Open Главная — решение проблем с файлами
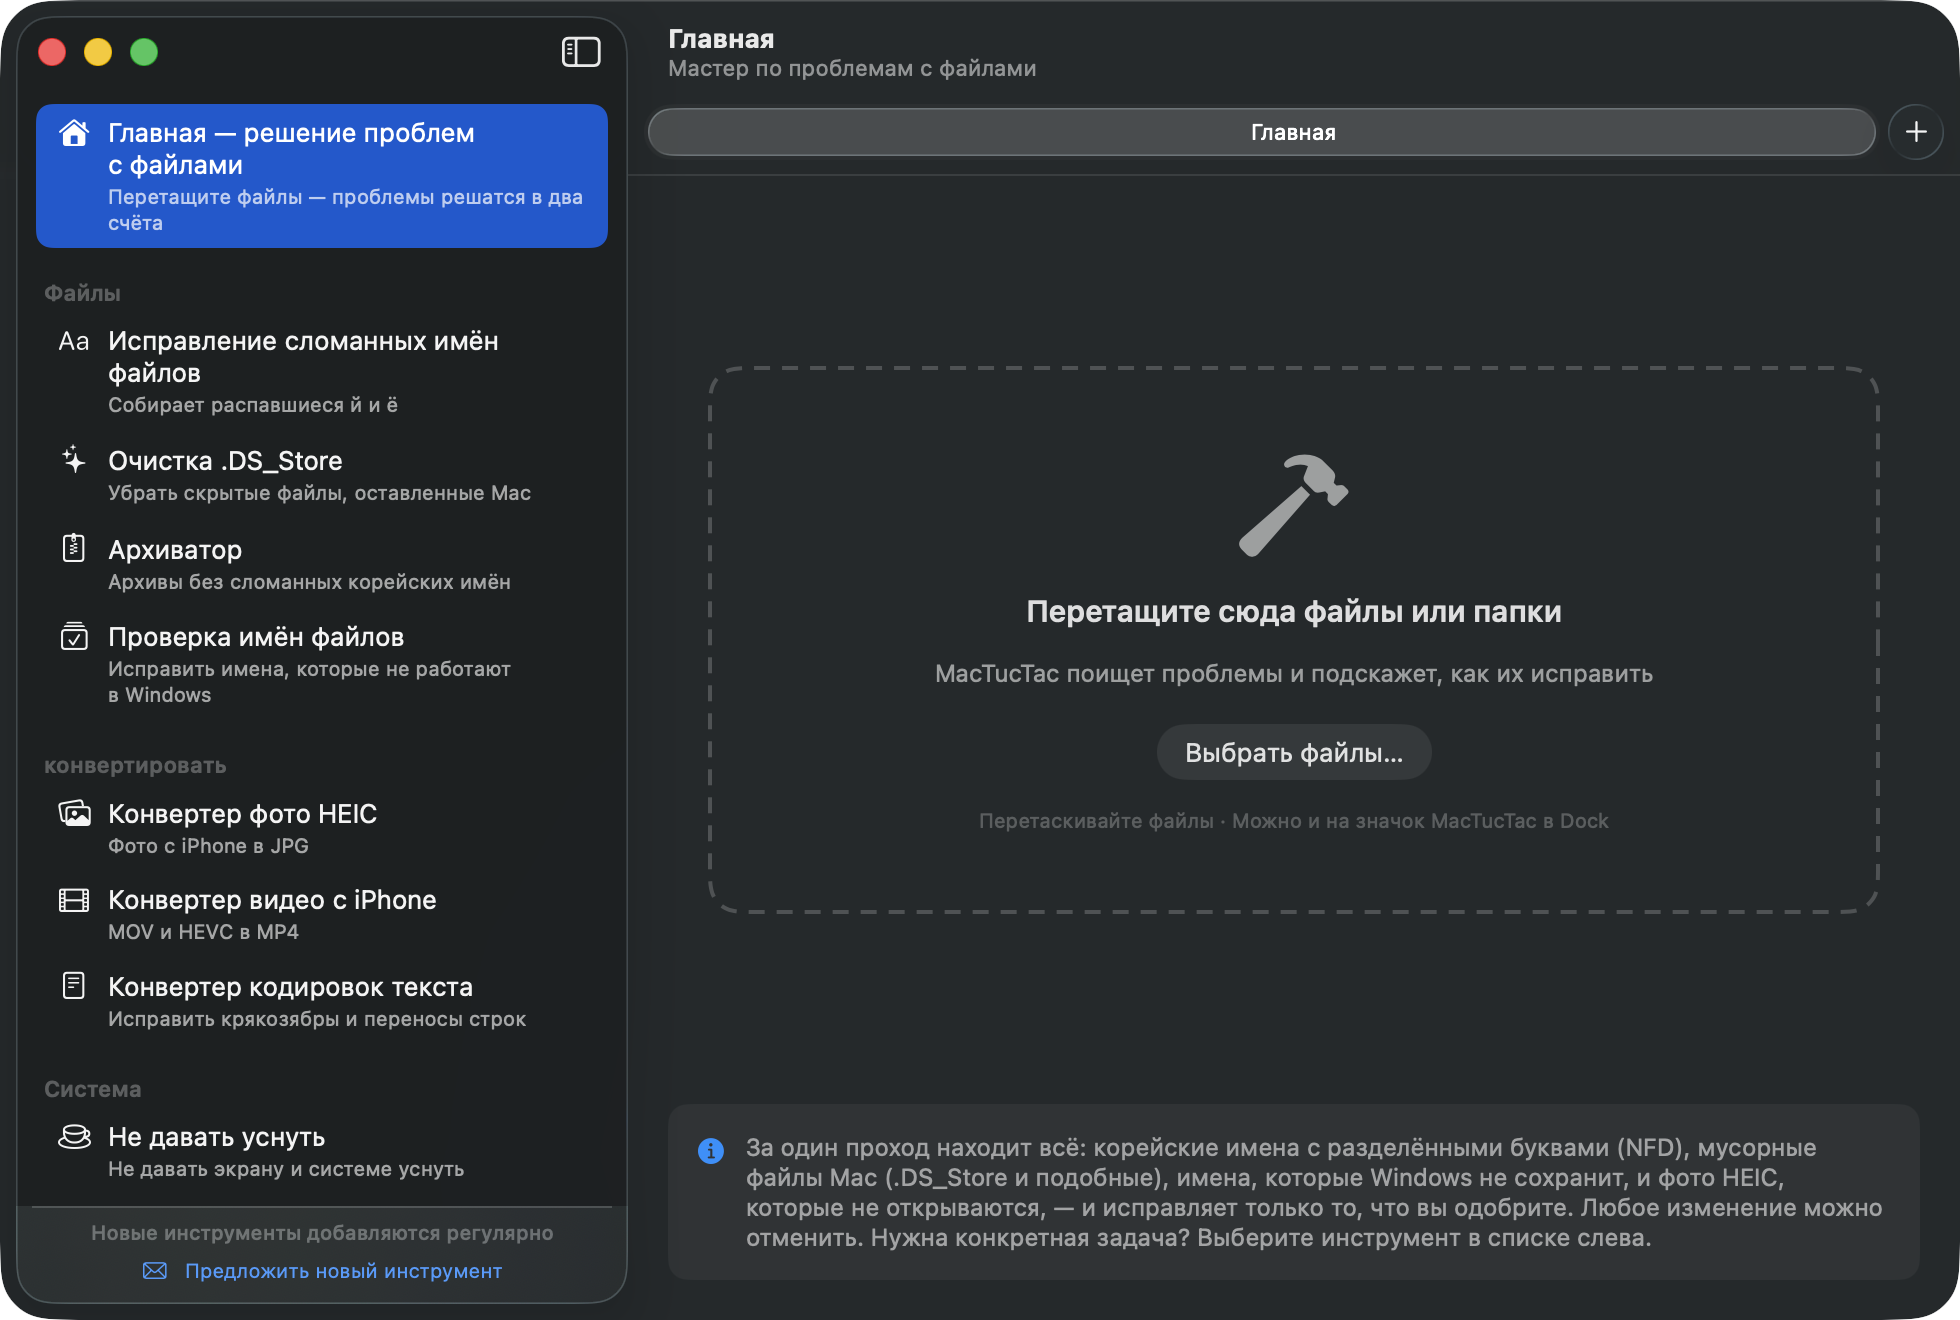Viewport: 1960px width, 1320px height. [x=322, y=176]
